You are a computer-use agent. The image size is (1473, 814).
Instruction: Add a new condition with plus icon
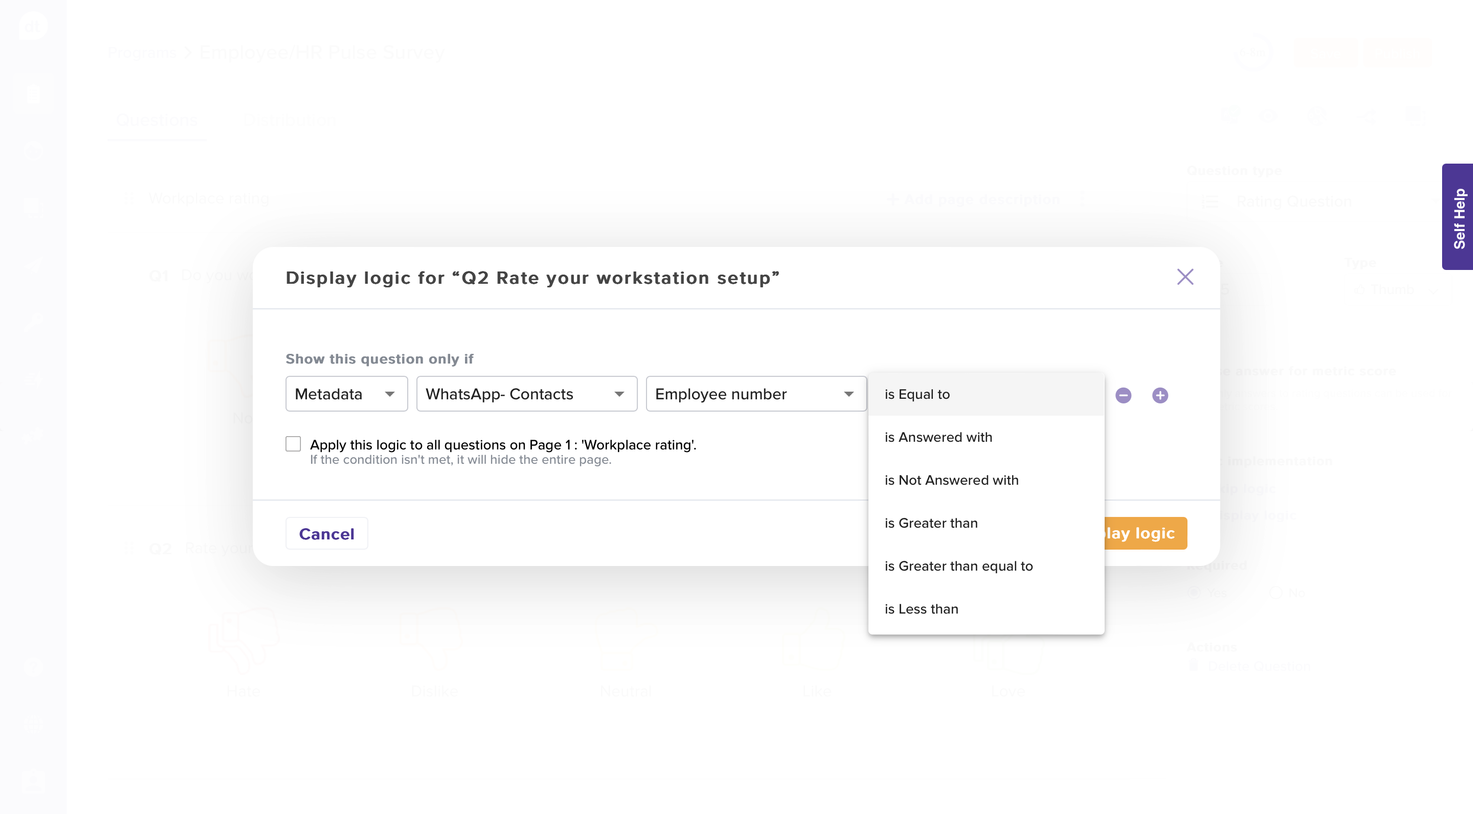click(x=1160, y=395)
